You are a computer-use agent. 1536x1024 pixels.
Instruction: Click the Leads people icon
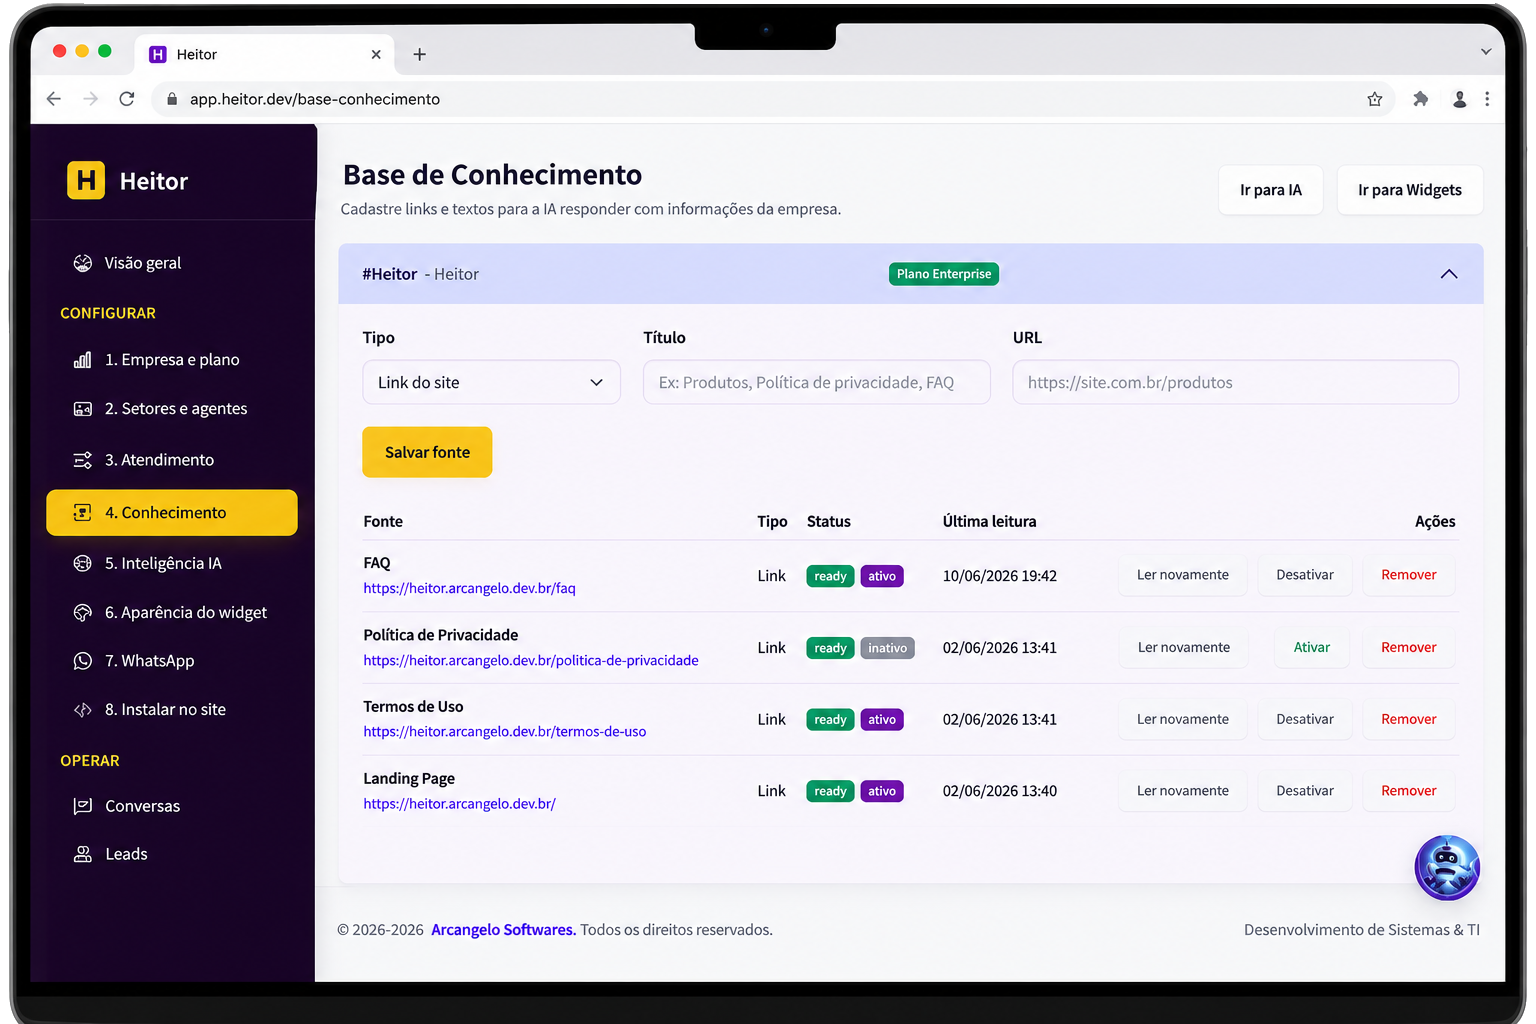(83, 854)
